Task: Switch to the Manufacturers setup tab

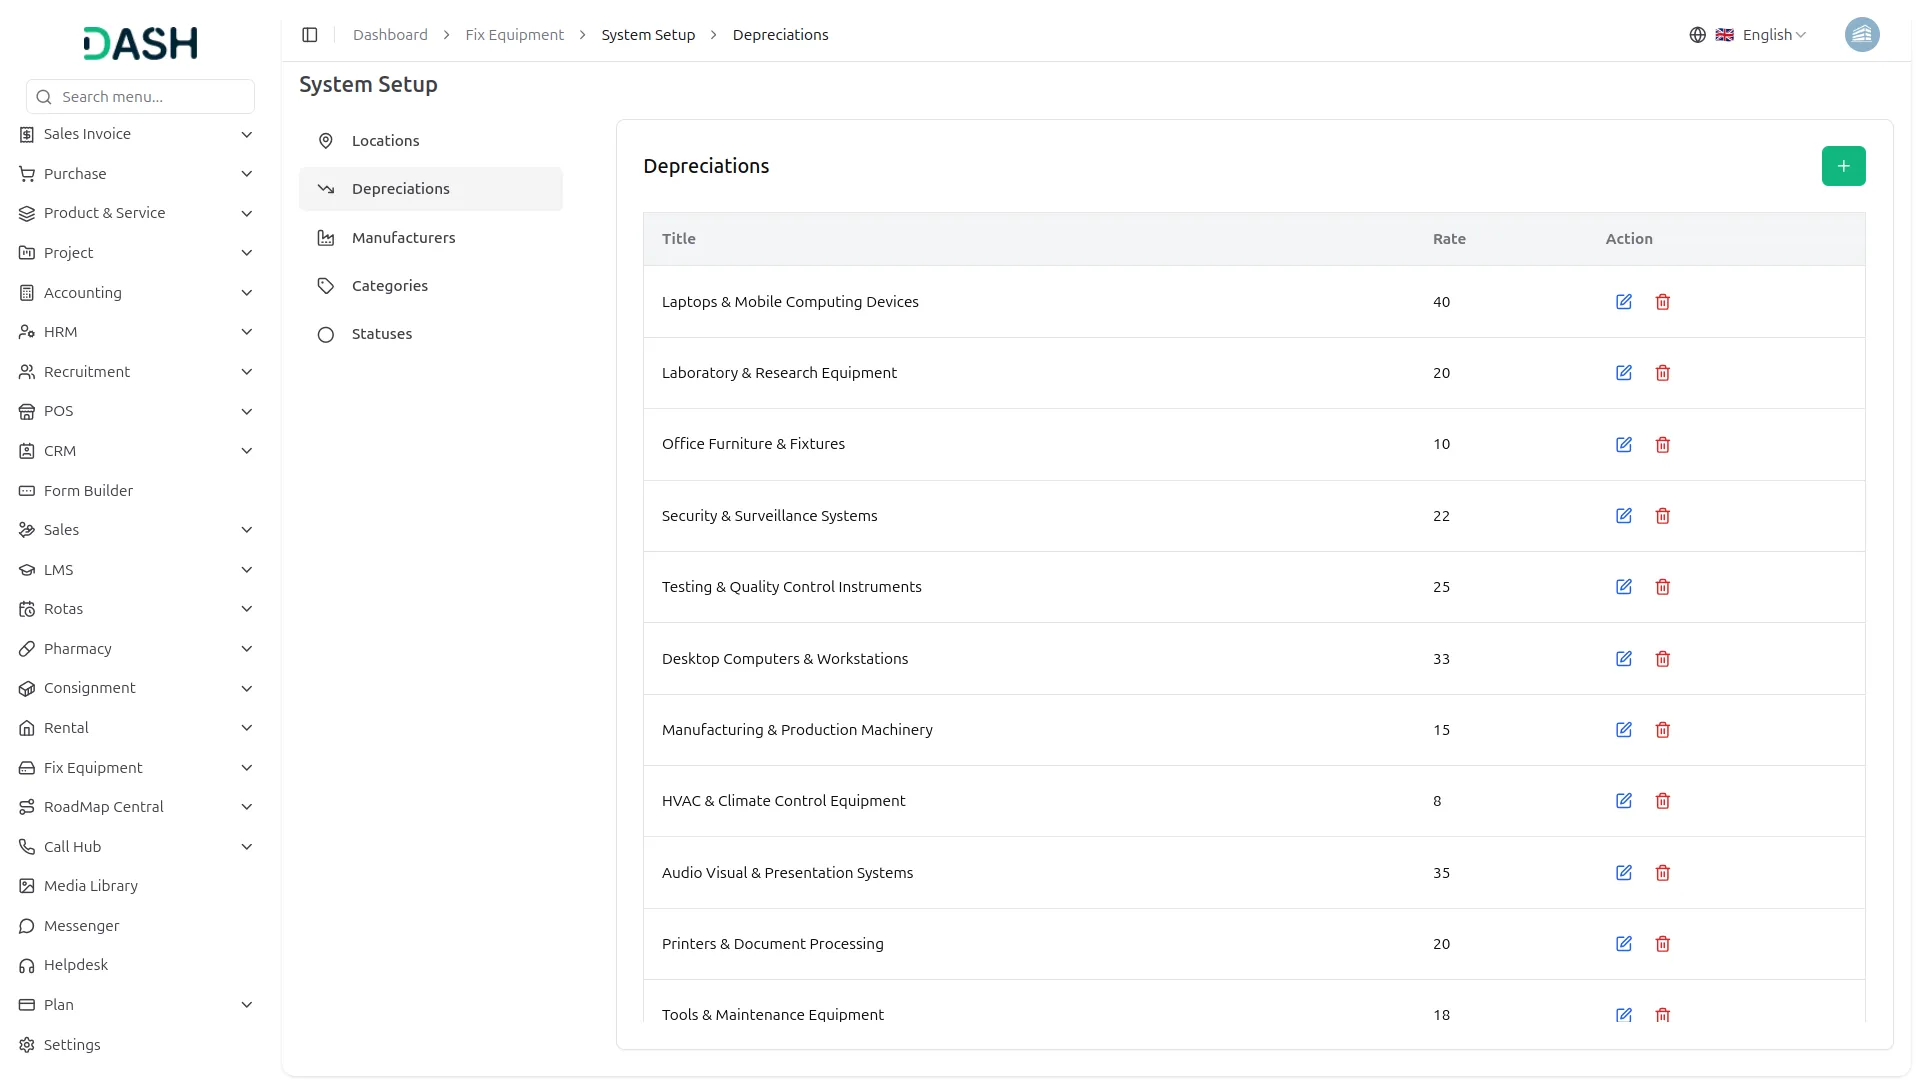Action: [x=403, y=238]
